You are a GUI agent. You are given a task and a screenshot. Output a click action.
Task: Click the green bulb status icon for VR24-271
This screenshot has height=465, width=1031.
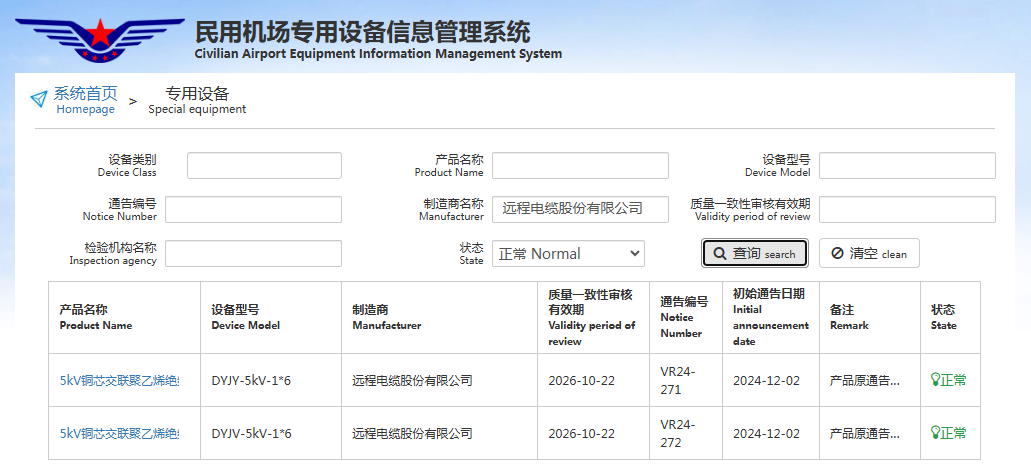935,379
